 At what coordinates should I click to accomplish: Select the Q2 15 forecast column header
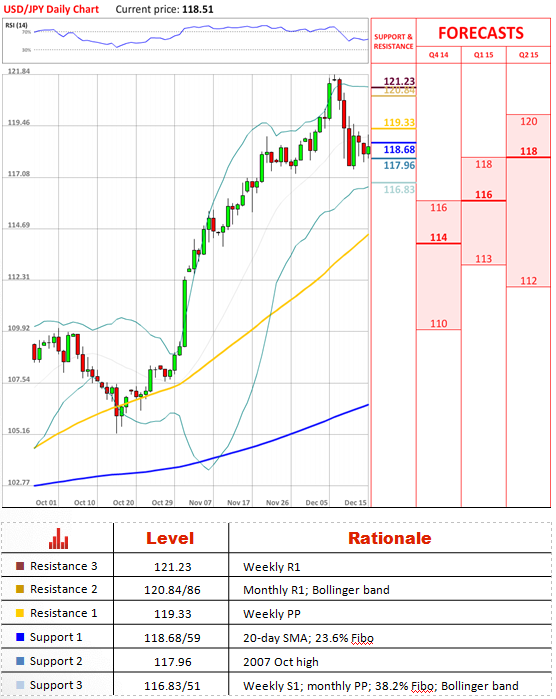click(528, 55)
